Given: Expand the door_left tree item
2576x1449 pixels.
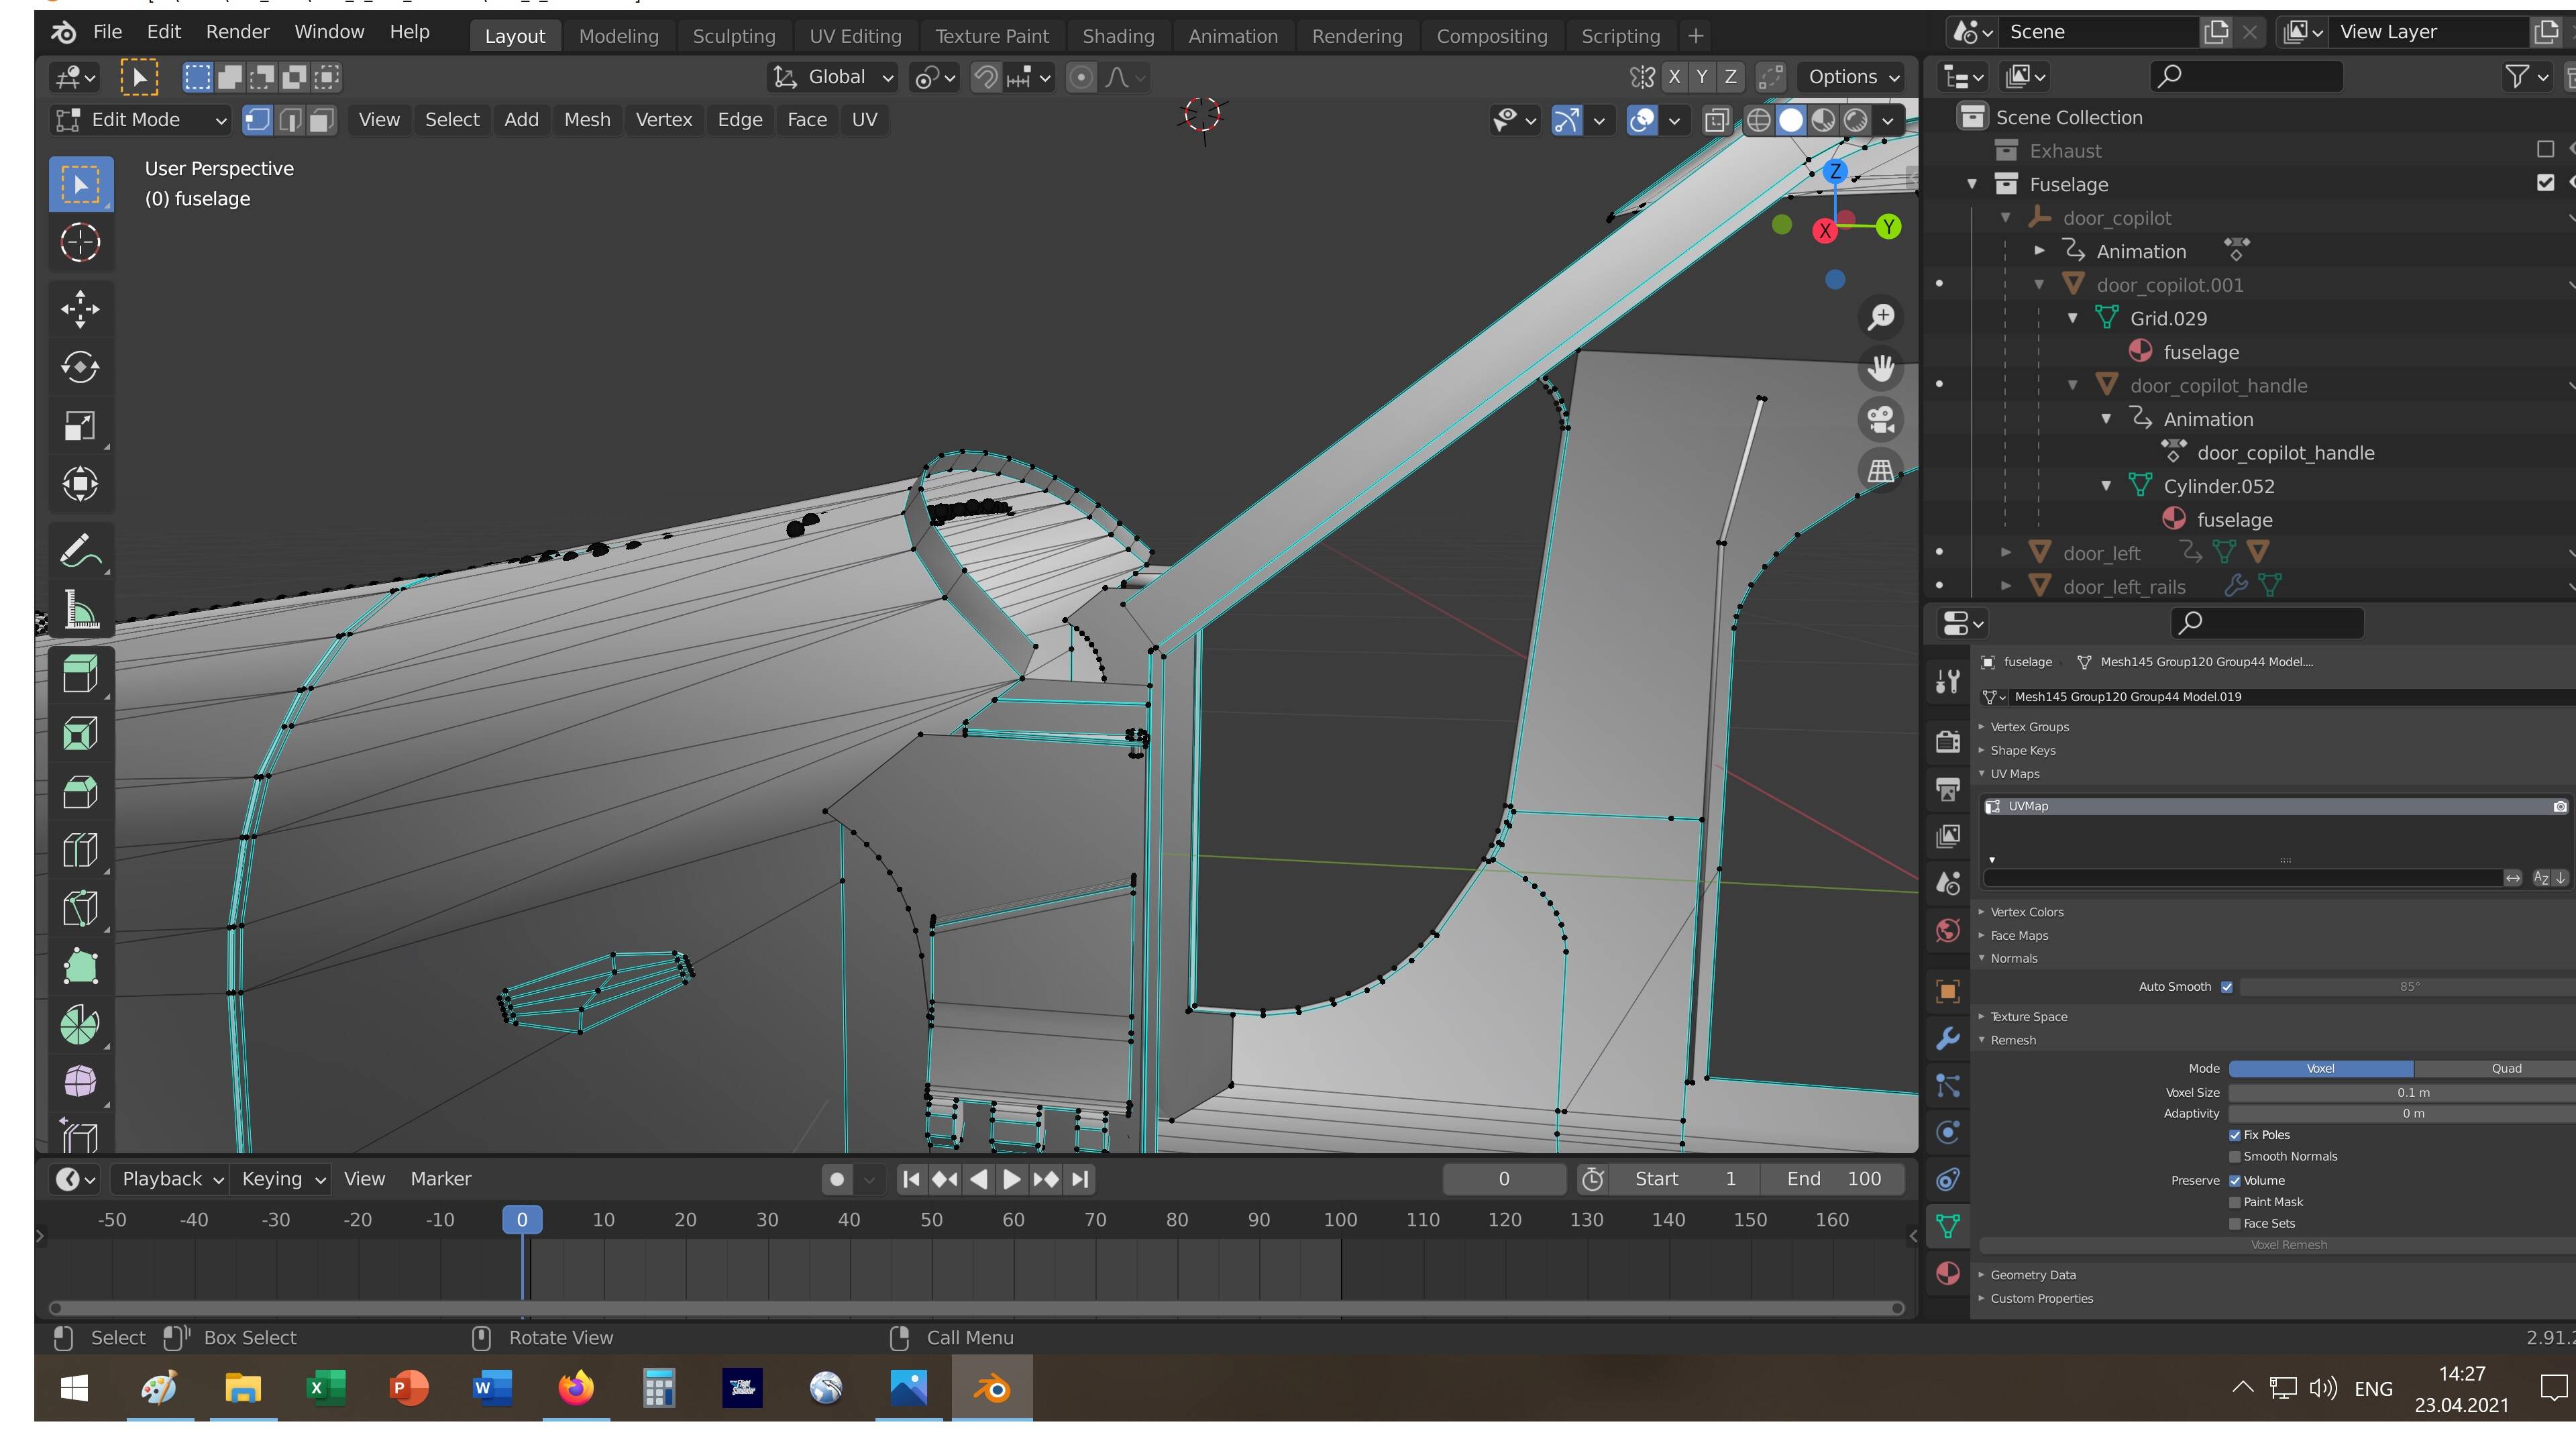Looking at the screenshot, I should (x=2005, y=553).
